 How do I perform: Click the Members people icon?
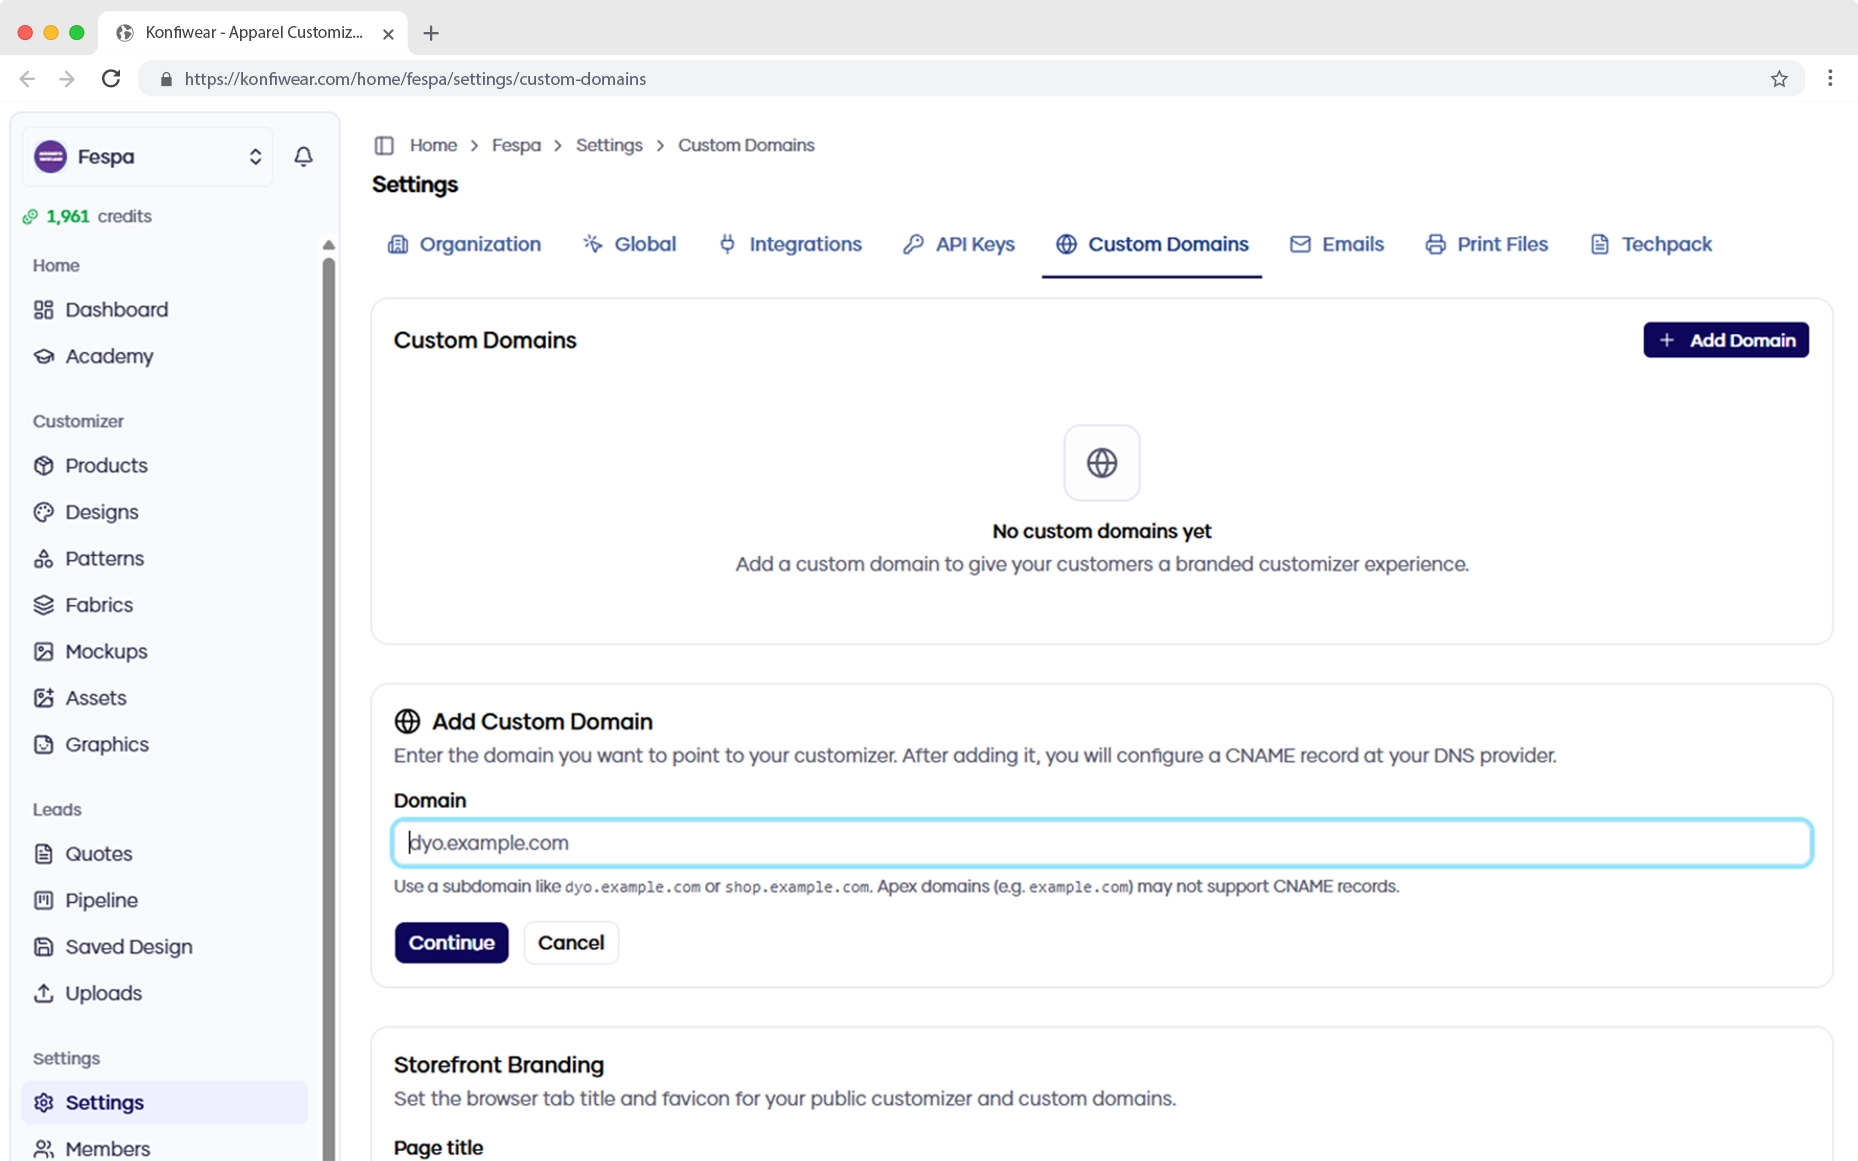tap(43, 1149)
